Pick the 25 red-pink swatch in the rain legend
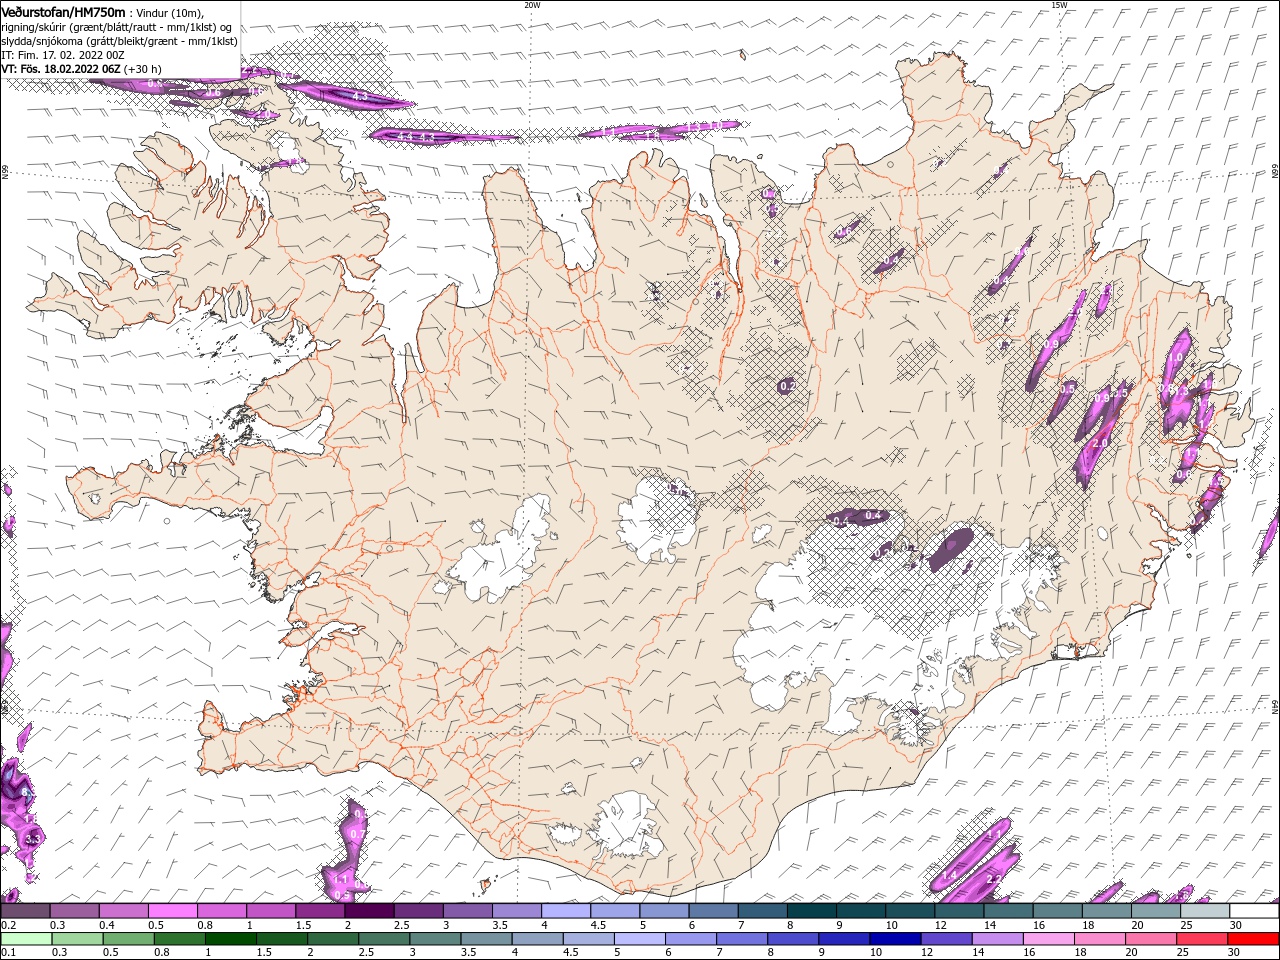 (x=1203, y=939)
